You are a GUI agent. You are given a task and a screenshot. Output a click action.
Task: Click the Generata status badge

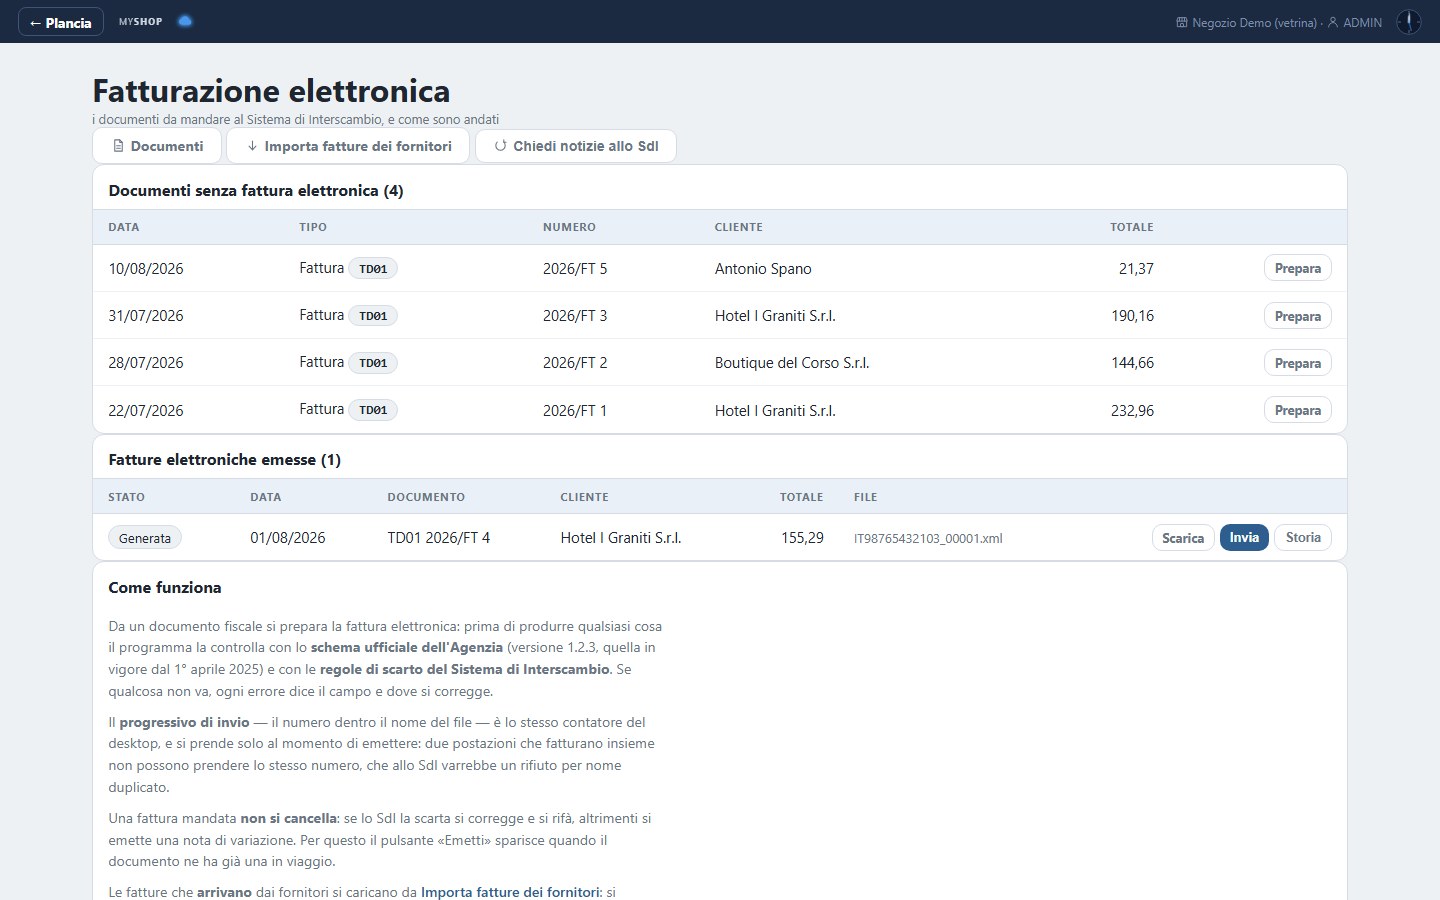click(145, 538)
